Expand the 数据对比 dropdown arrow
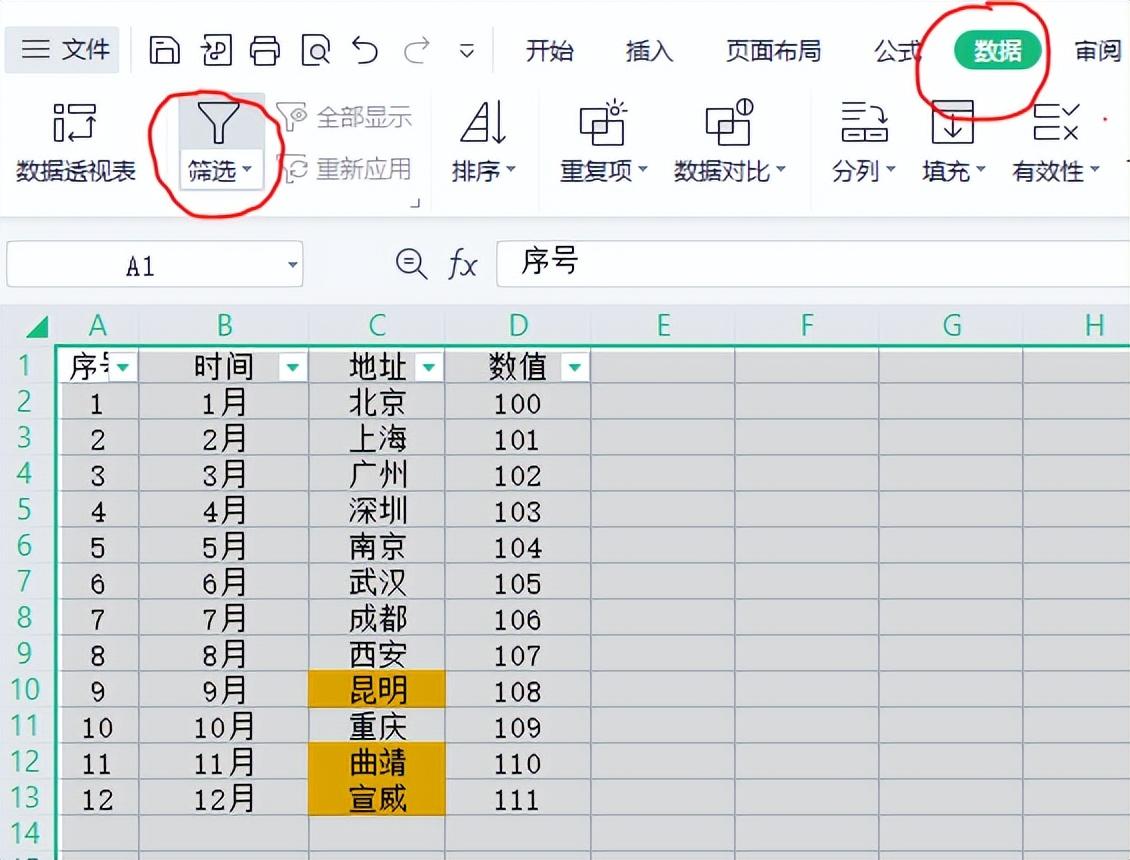 780,171
